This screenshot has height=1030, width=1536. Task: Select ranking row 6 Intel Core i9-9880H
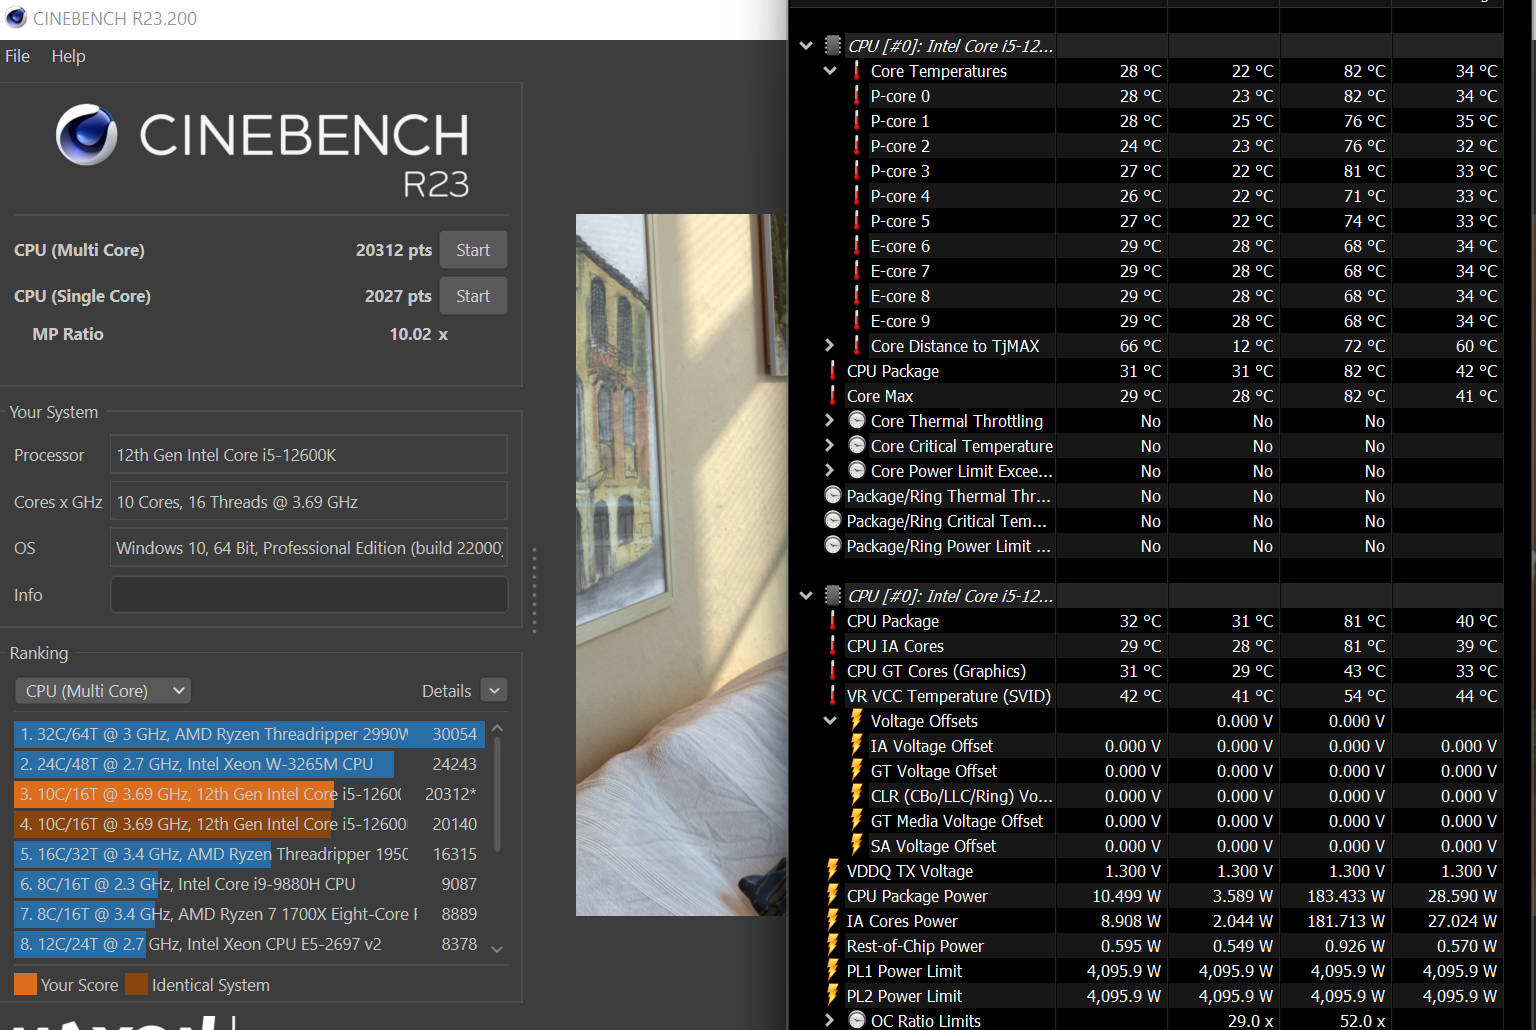click(x=250, y=884)
